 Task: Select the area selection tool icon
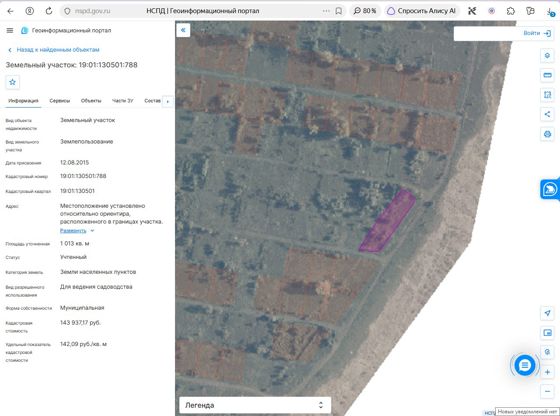547,95
